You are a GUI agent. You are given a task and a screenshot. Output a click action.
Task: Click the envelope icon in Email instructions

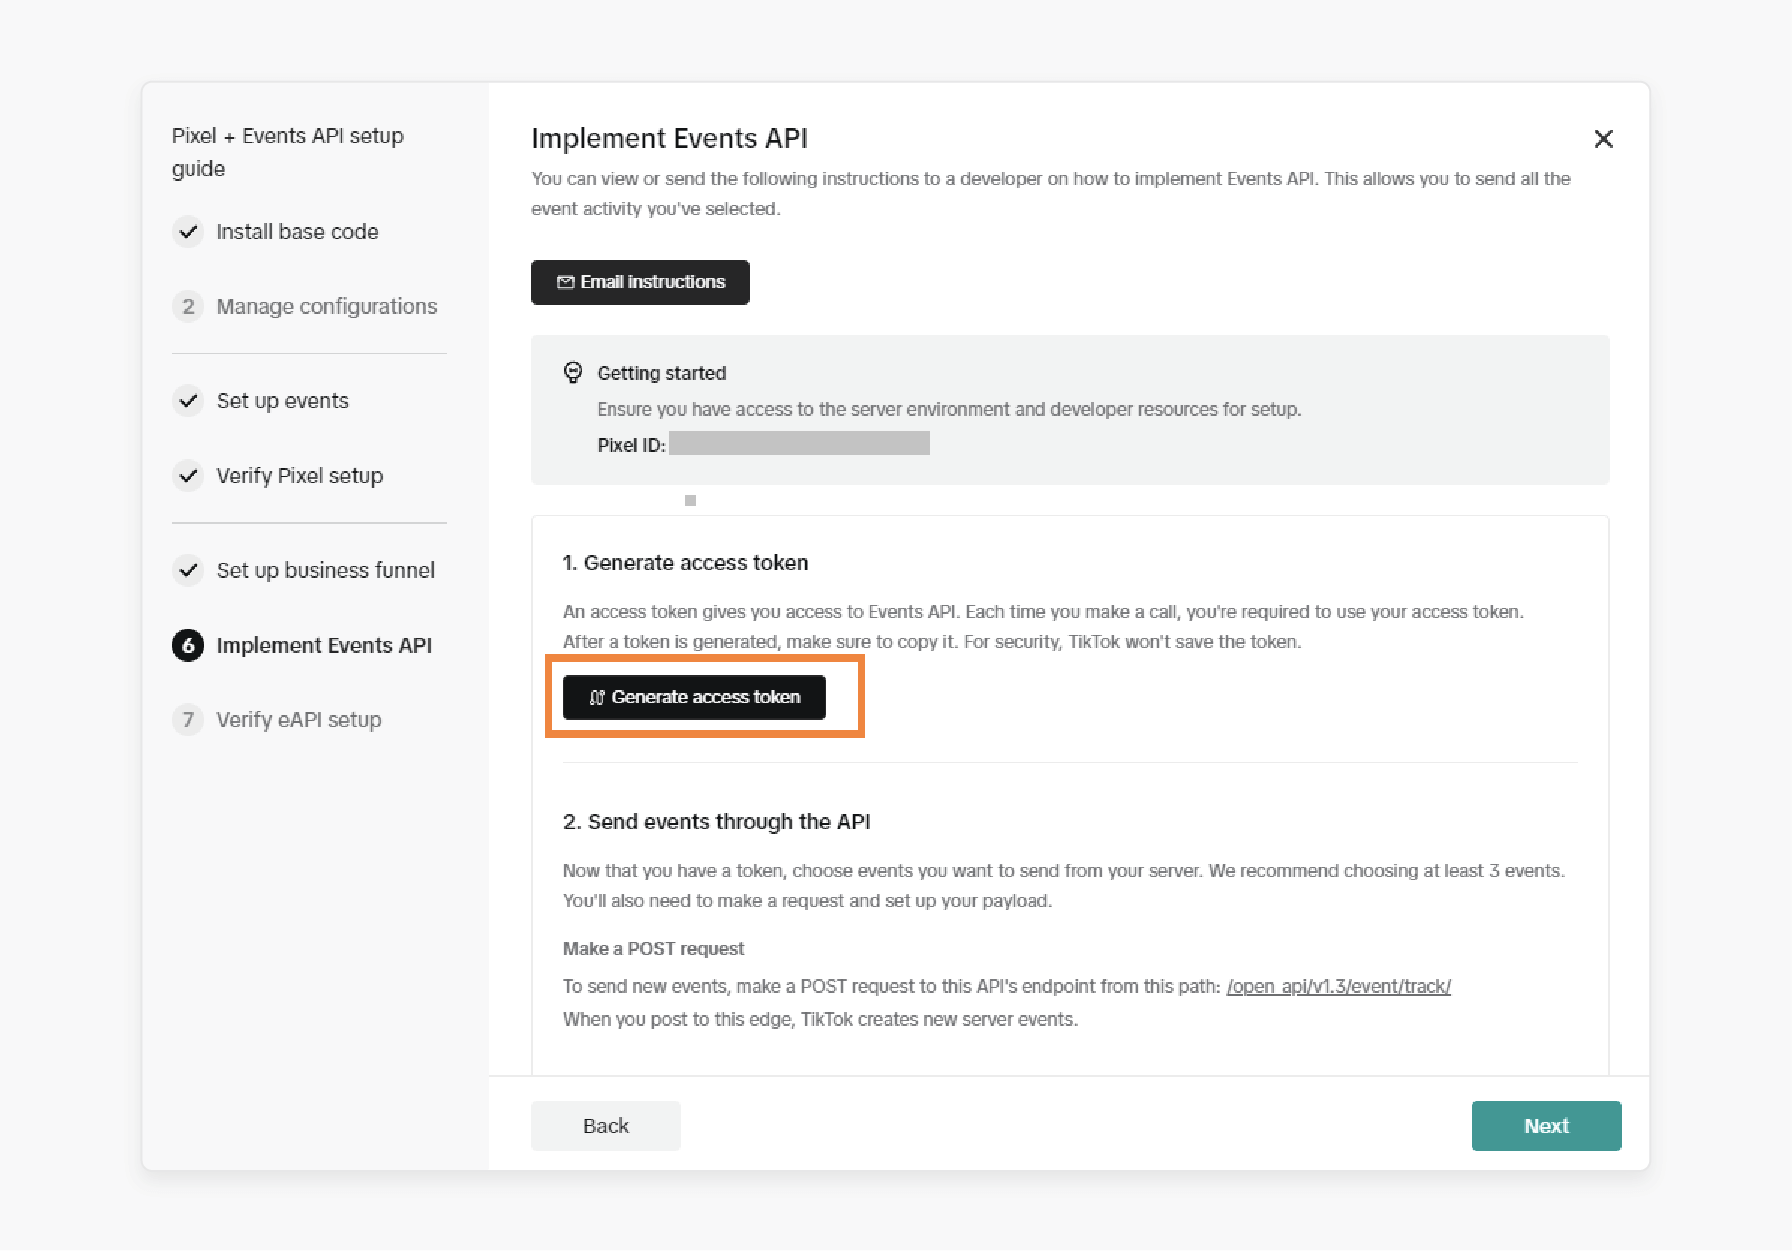(x=566, y=282)
